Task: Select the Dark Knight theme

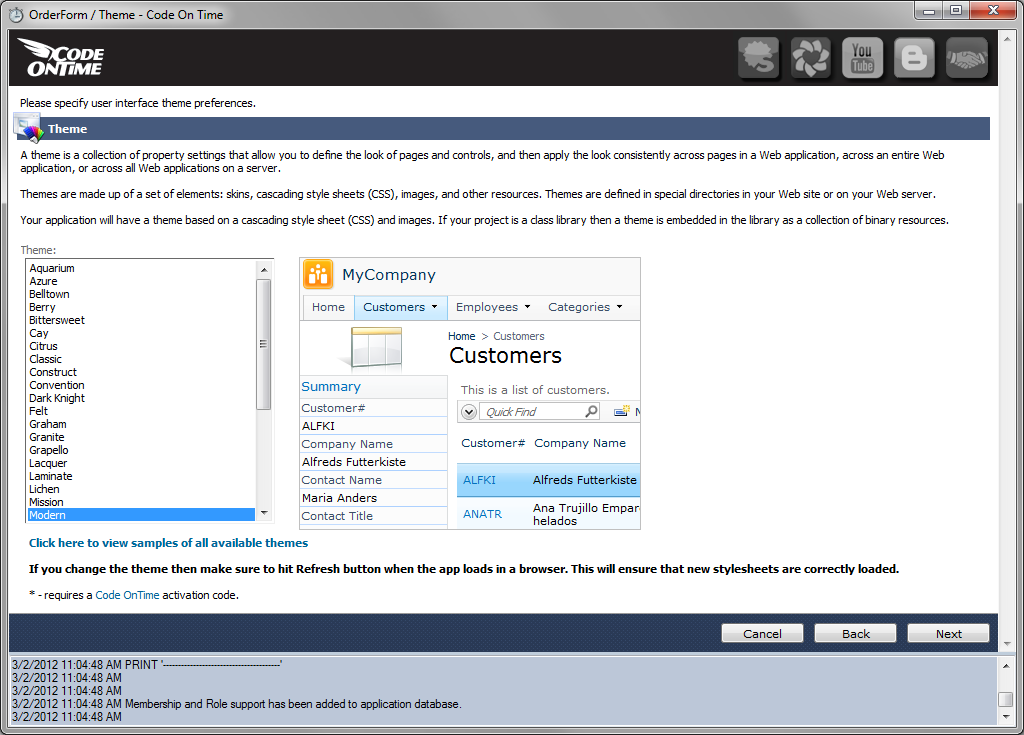Action: point(140,398)
